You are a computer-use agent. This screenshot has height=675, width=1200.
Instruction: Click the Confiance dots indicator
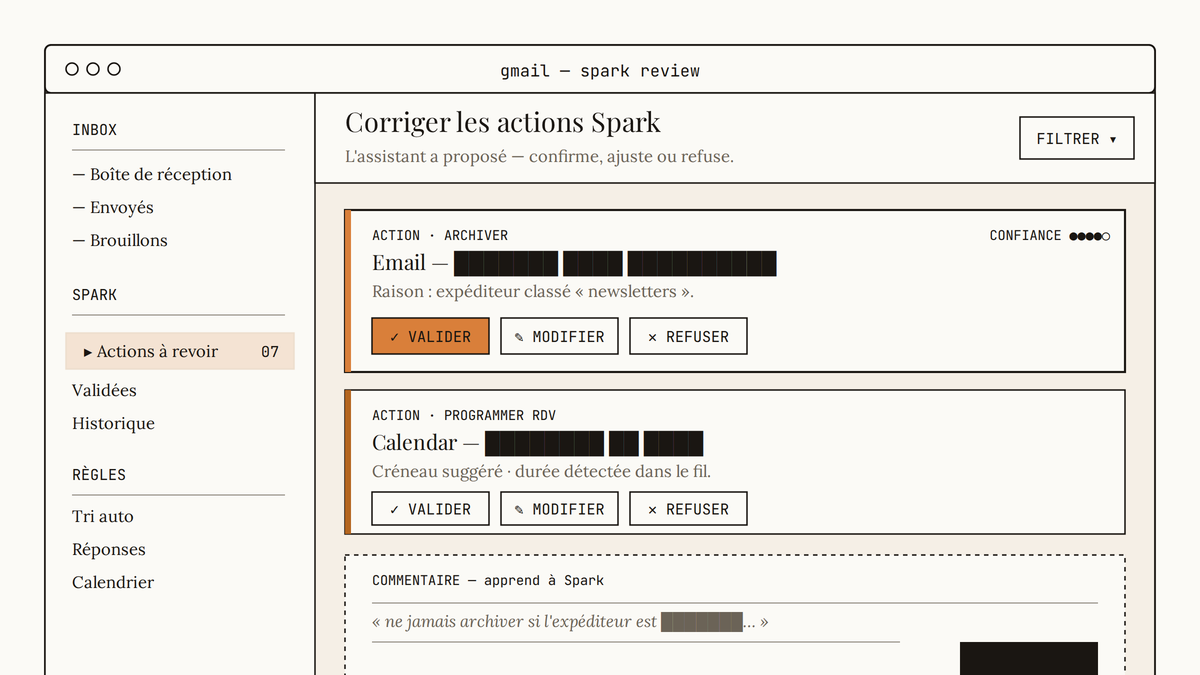click(x=1089, y=236)
